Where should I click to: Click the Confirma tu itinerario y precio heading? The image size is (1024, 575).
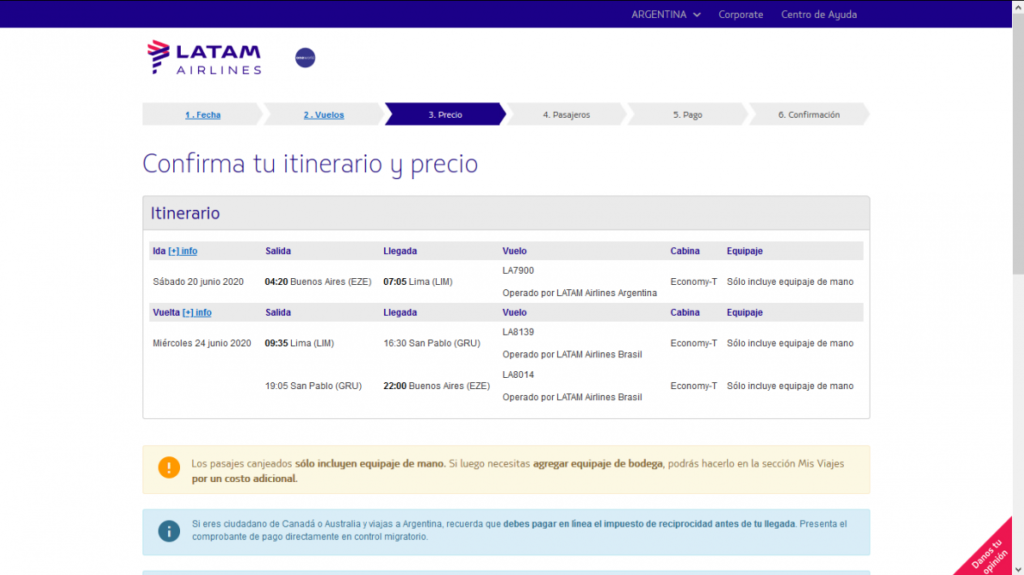(310, 164)
